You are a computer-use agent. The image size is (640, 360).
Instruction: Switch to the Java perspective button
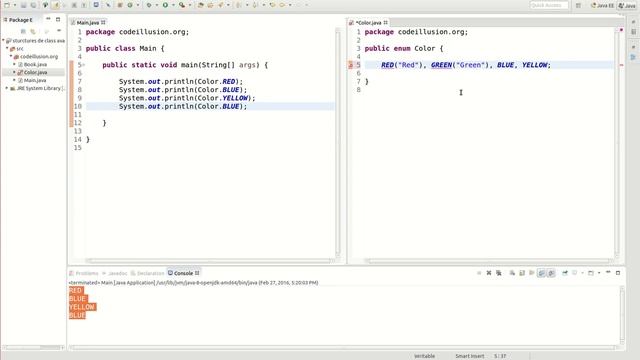[x=627, y=5]
